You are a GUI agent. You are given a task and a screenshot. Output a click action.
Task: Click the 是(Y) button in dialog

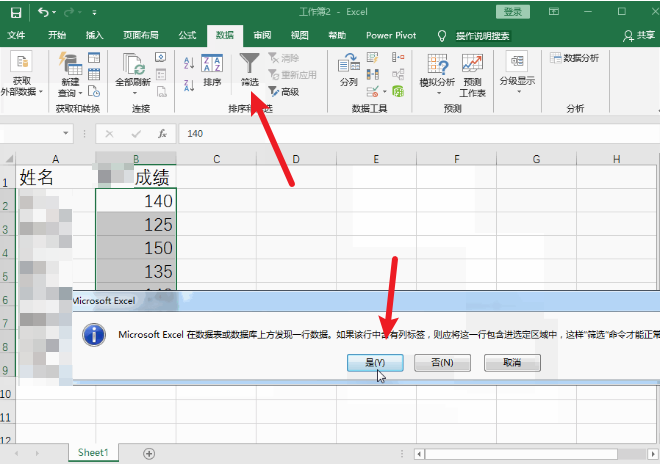click(x=375, y=363)
